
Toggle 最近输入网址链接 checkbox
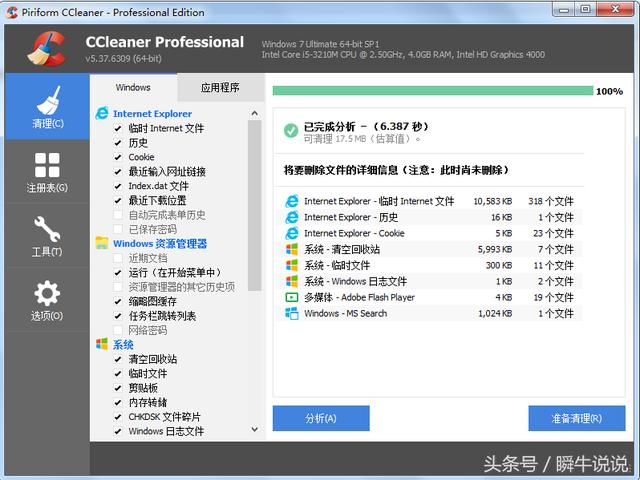pyautogui.click(x=118, y=171)
